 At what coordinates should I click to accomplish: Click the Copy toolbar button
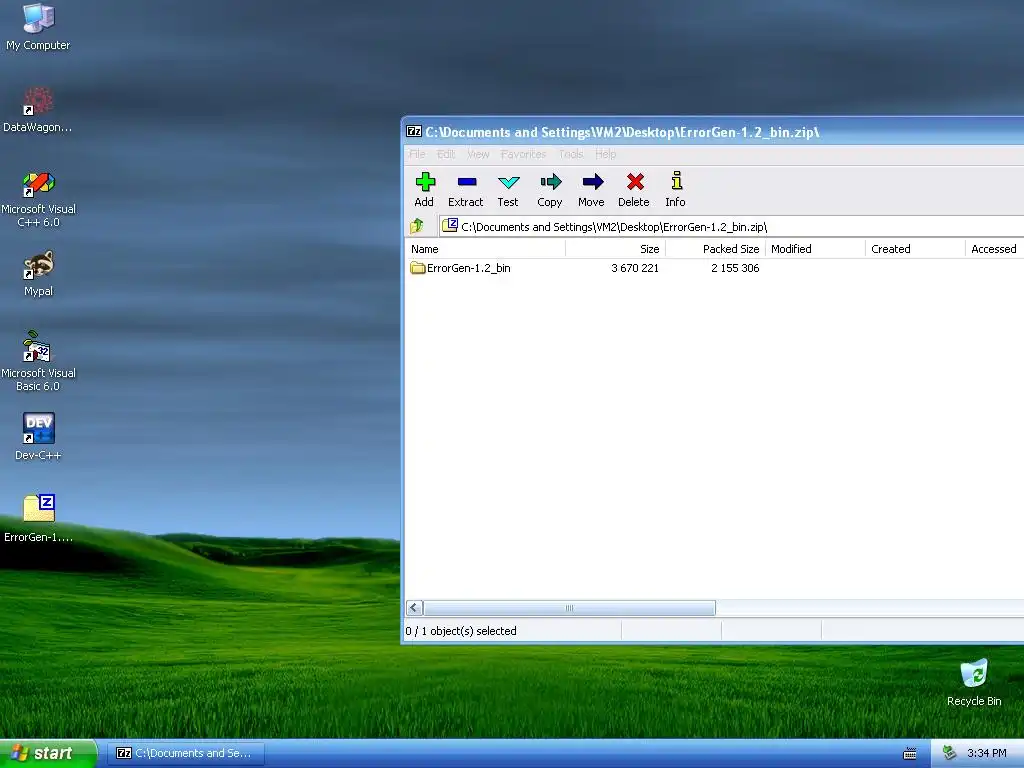click(x=550, y=189)
